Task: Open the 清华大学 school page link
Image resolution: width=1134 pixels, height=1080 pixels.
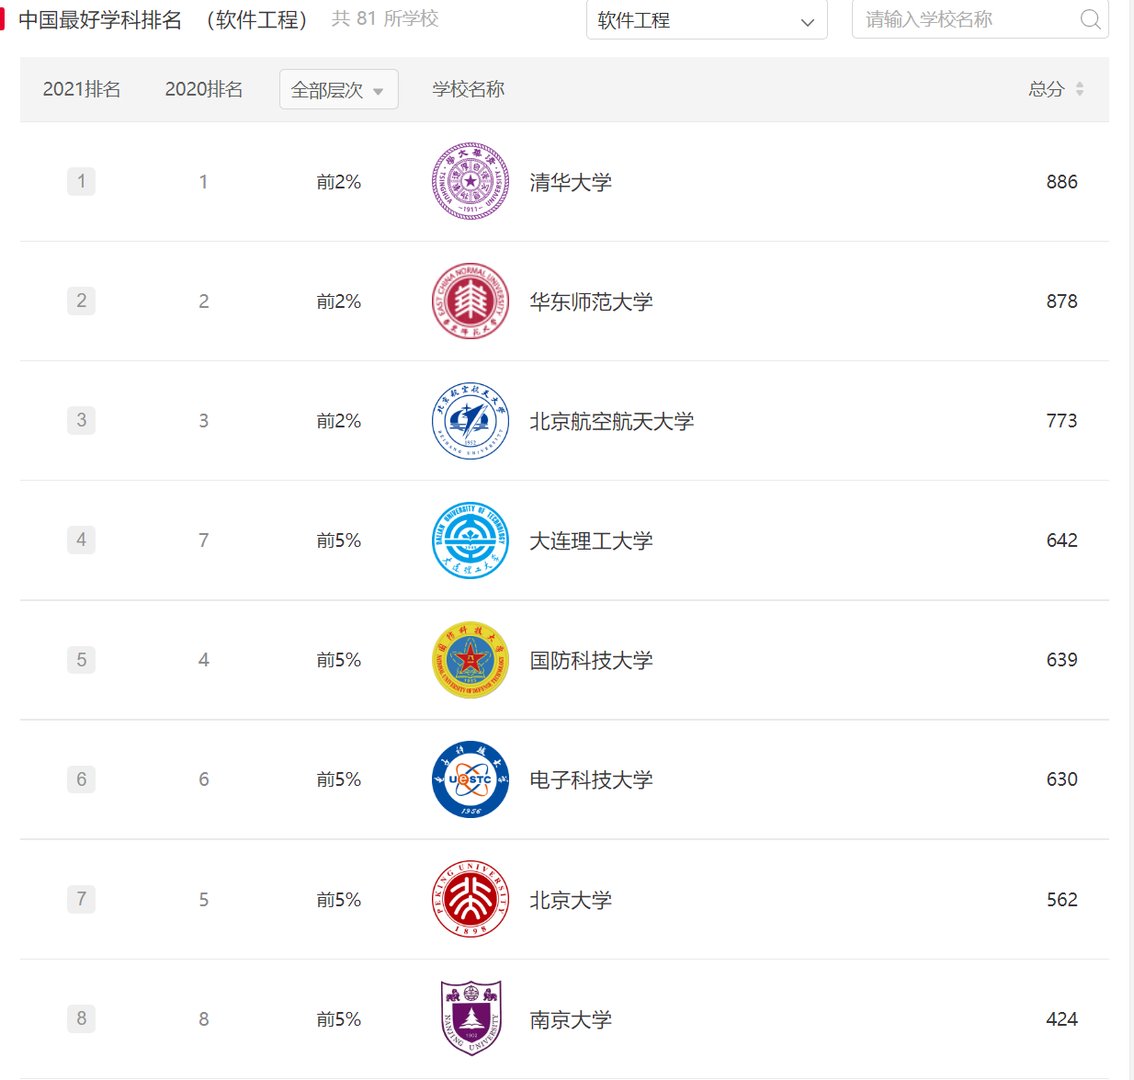Action: point(569,181)
